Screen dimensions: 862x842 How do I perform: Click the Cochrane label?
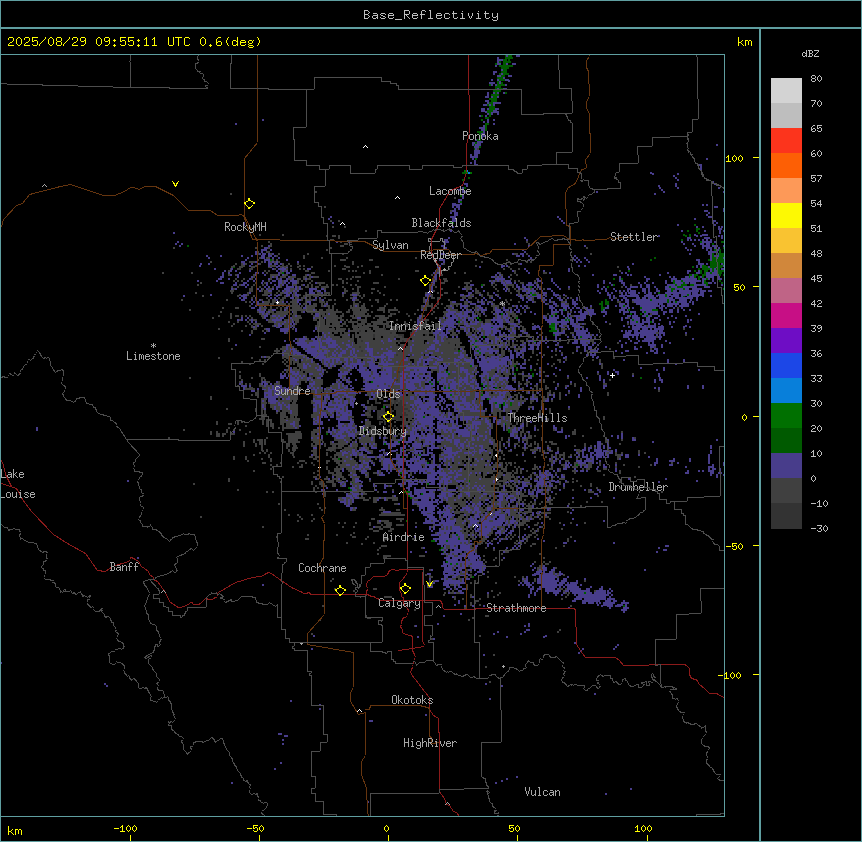[x=322, y=568]
